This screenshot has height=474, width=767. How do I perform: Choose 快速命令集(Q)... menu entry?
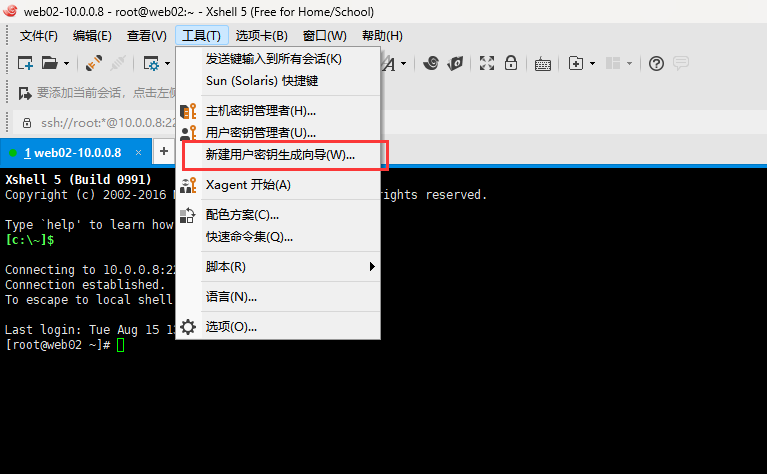click(278, 237)
